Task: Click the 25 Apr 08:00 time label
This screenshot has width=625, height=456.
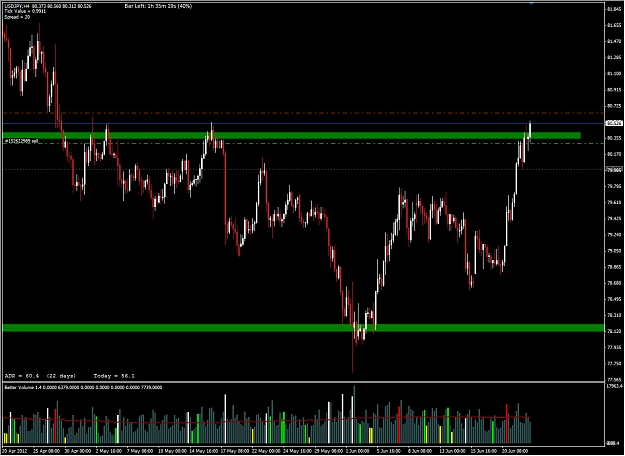Action: click(47, 451)
